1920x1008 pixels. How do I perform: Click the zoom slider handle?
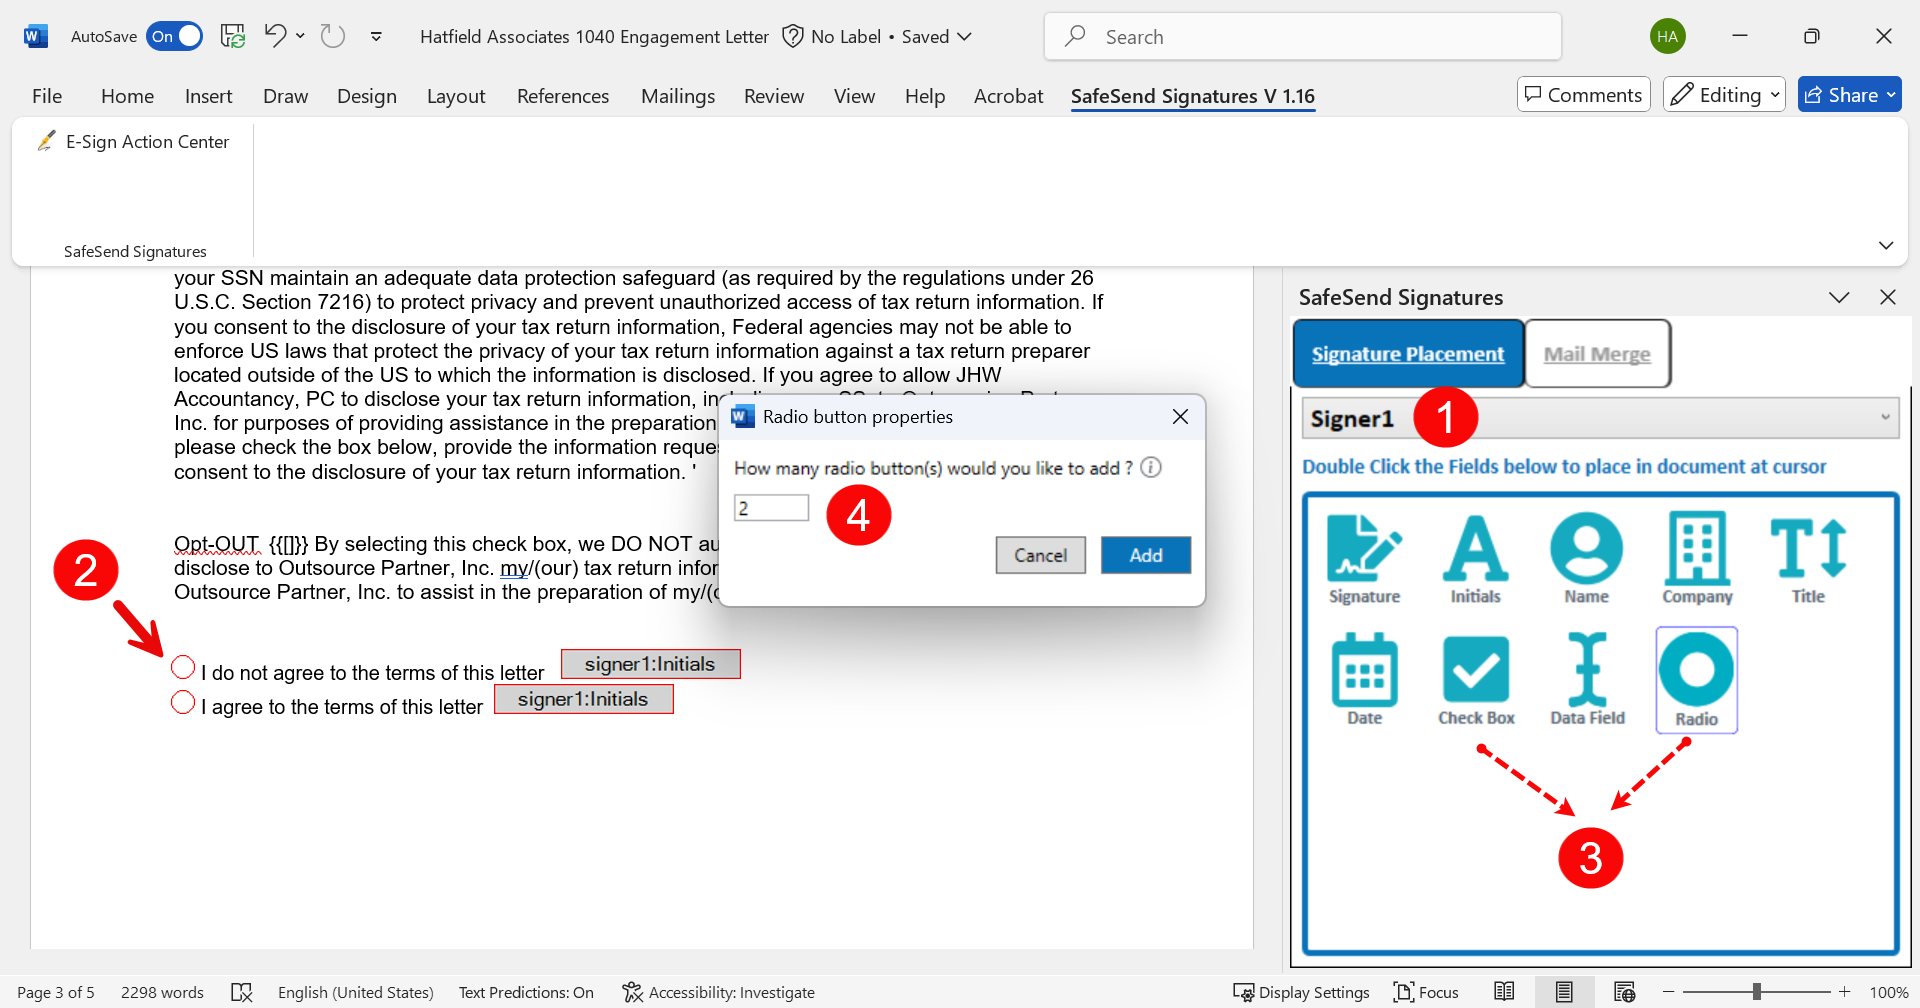click(x=1756, y=992)
